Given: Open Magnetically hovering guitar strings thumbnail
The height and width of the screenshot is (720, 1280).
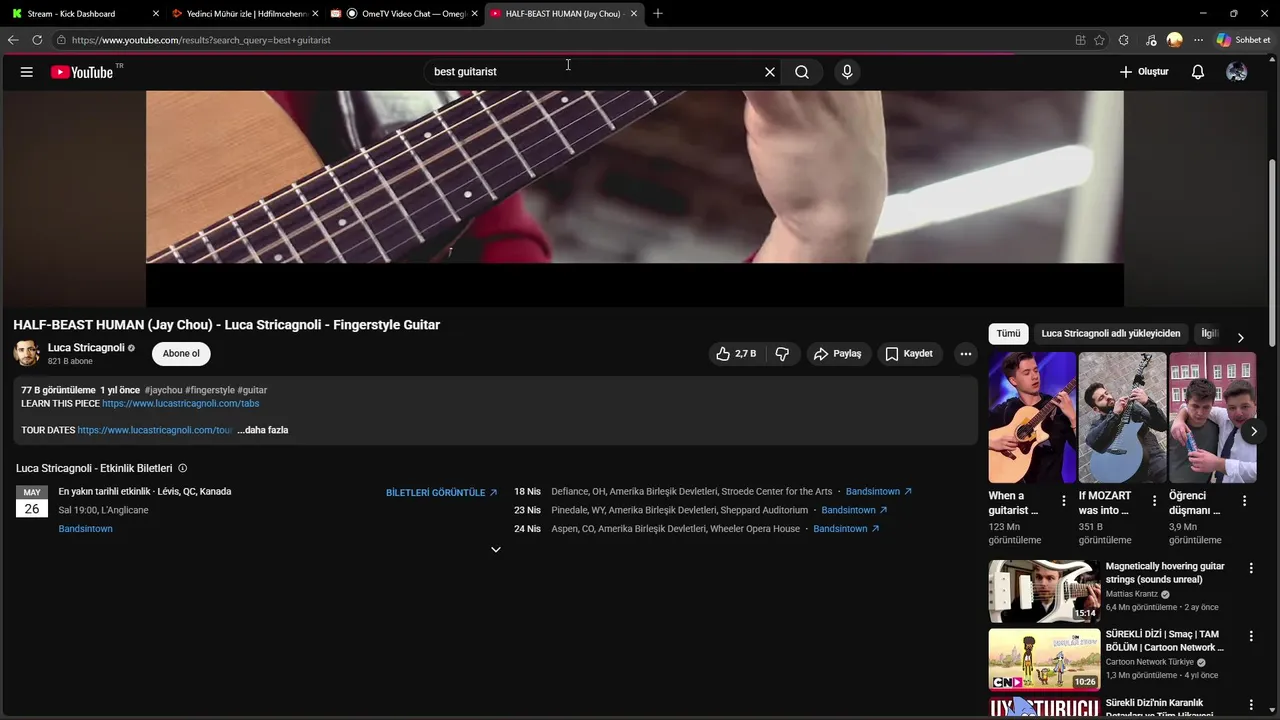Looking at the screenshot, I should click(x=1044, y=591).
